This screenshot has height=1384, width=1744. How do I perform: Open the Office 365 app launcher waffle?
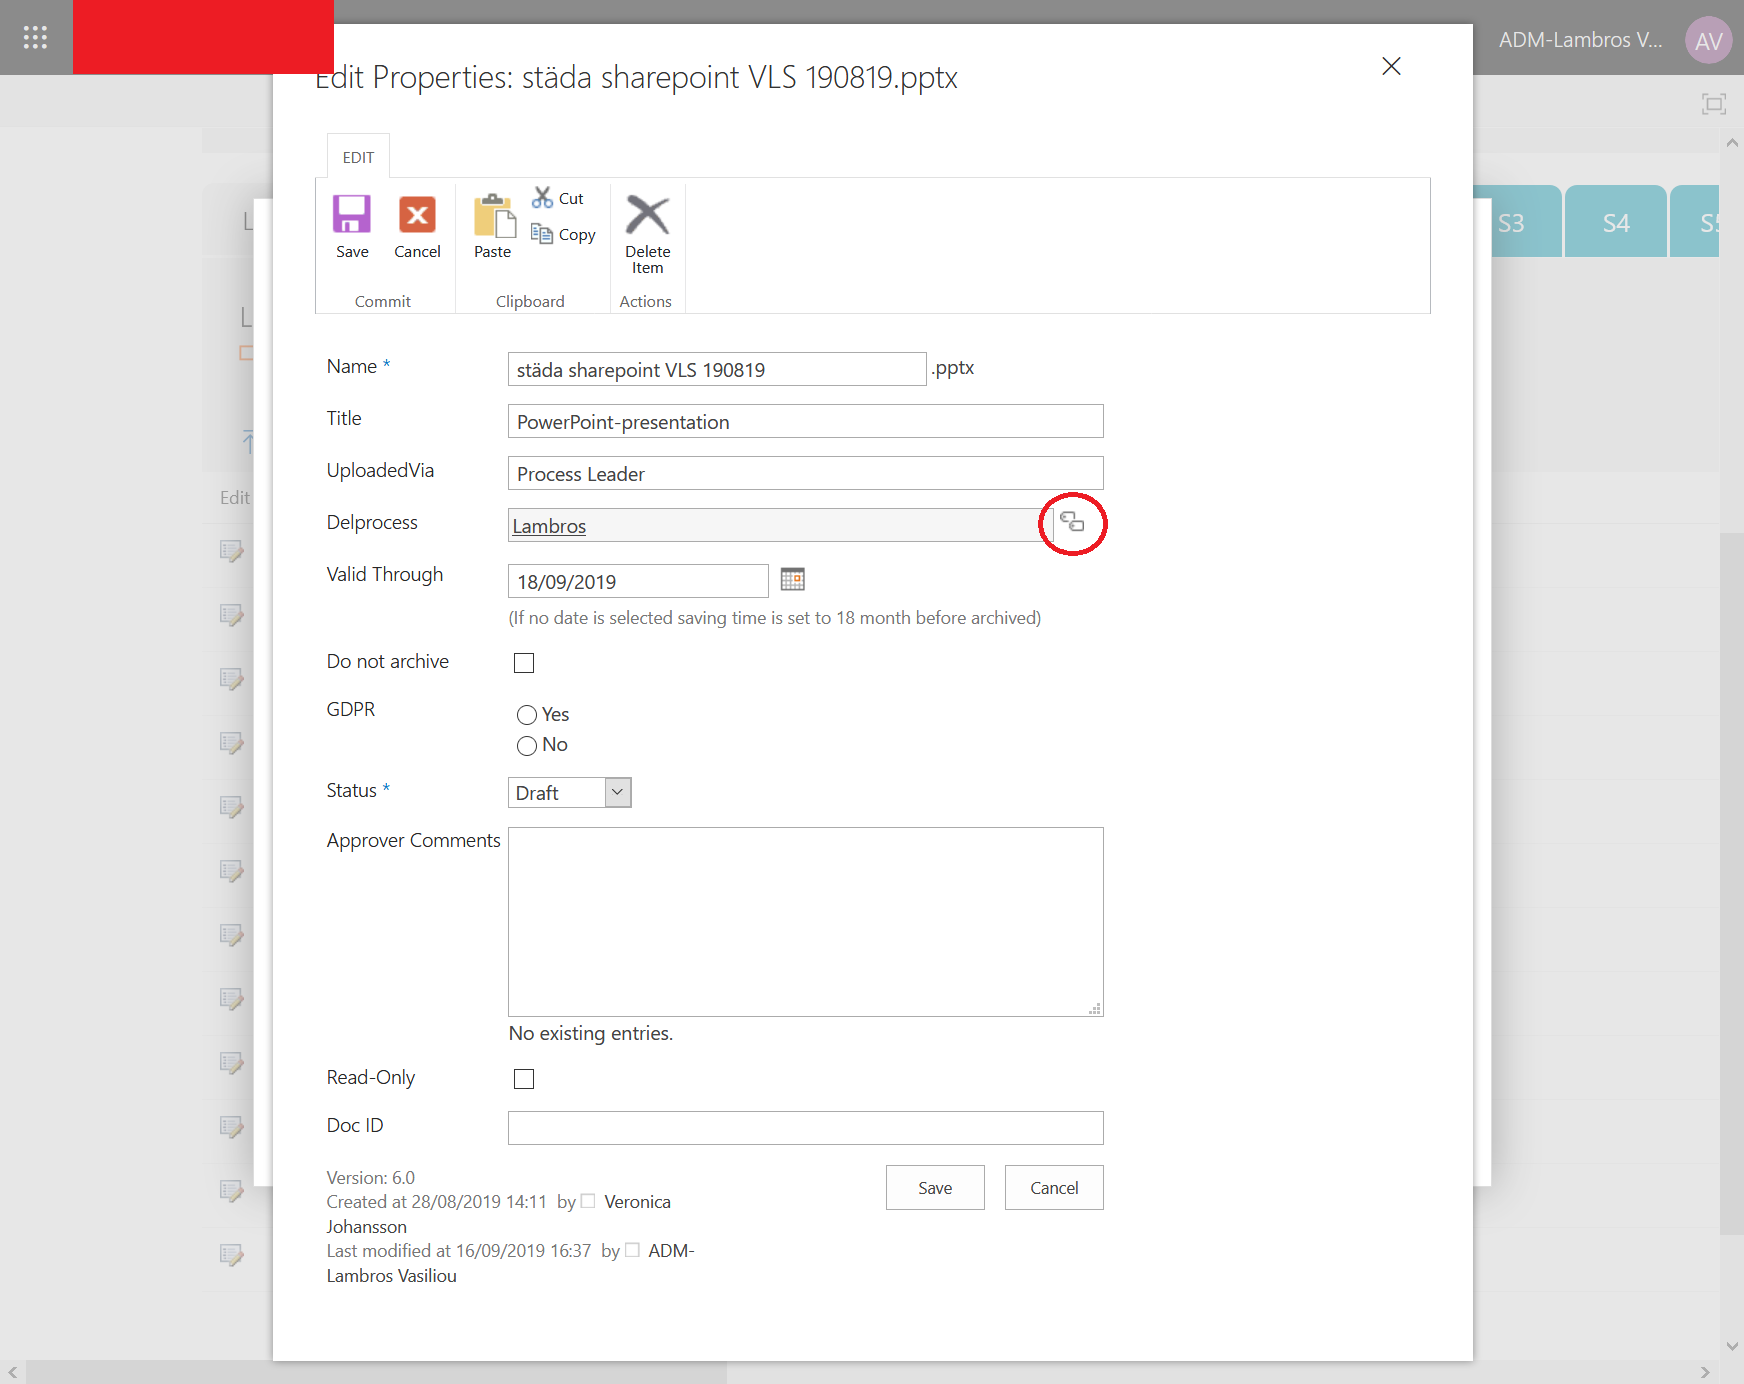click(x=35, y=37)
